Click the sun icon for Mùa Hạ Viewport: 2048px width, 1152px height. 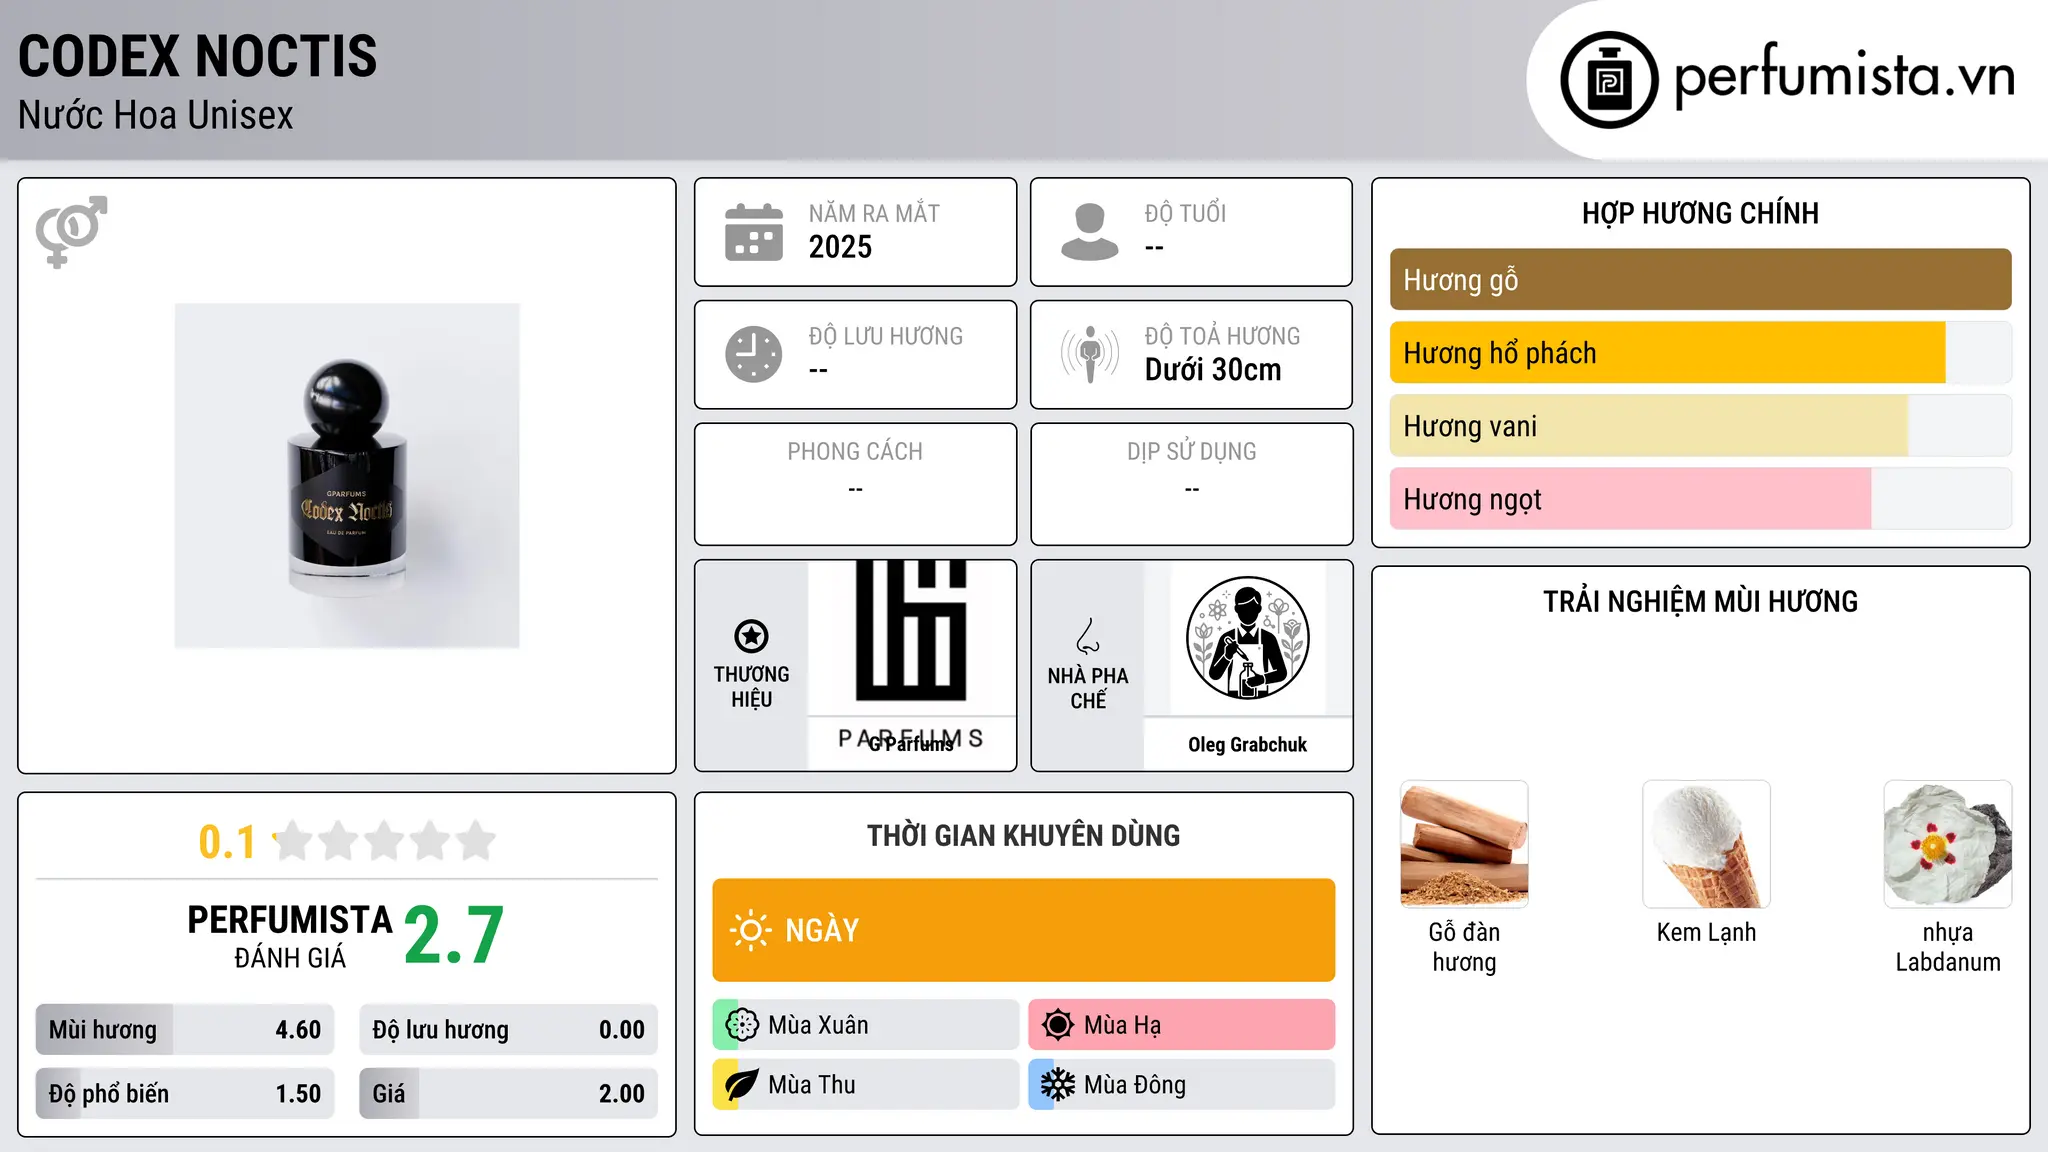[1057, 1025]
